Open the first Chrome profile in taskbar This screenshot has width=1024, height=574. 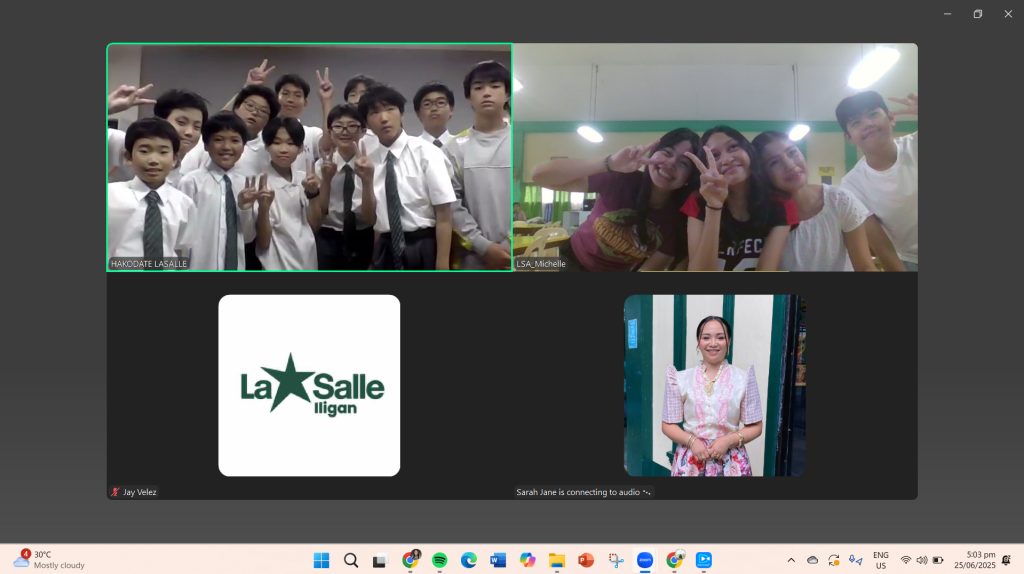pyautogui.click(x=410, y=560)
